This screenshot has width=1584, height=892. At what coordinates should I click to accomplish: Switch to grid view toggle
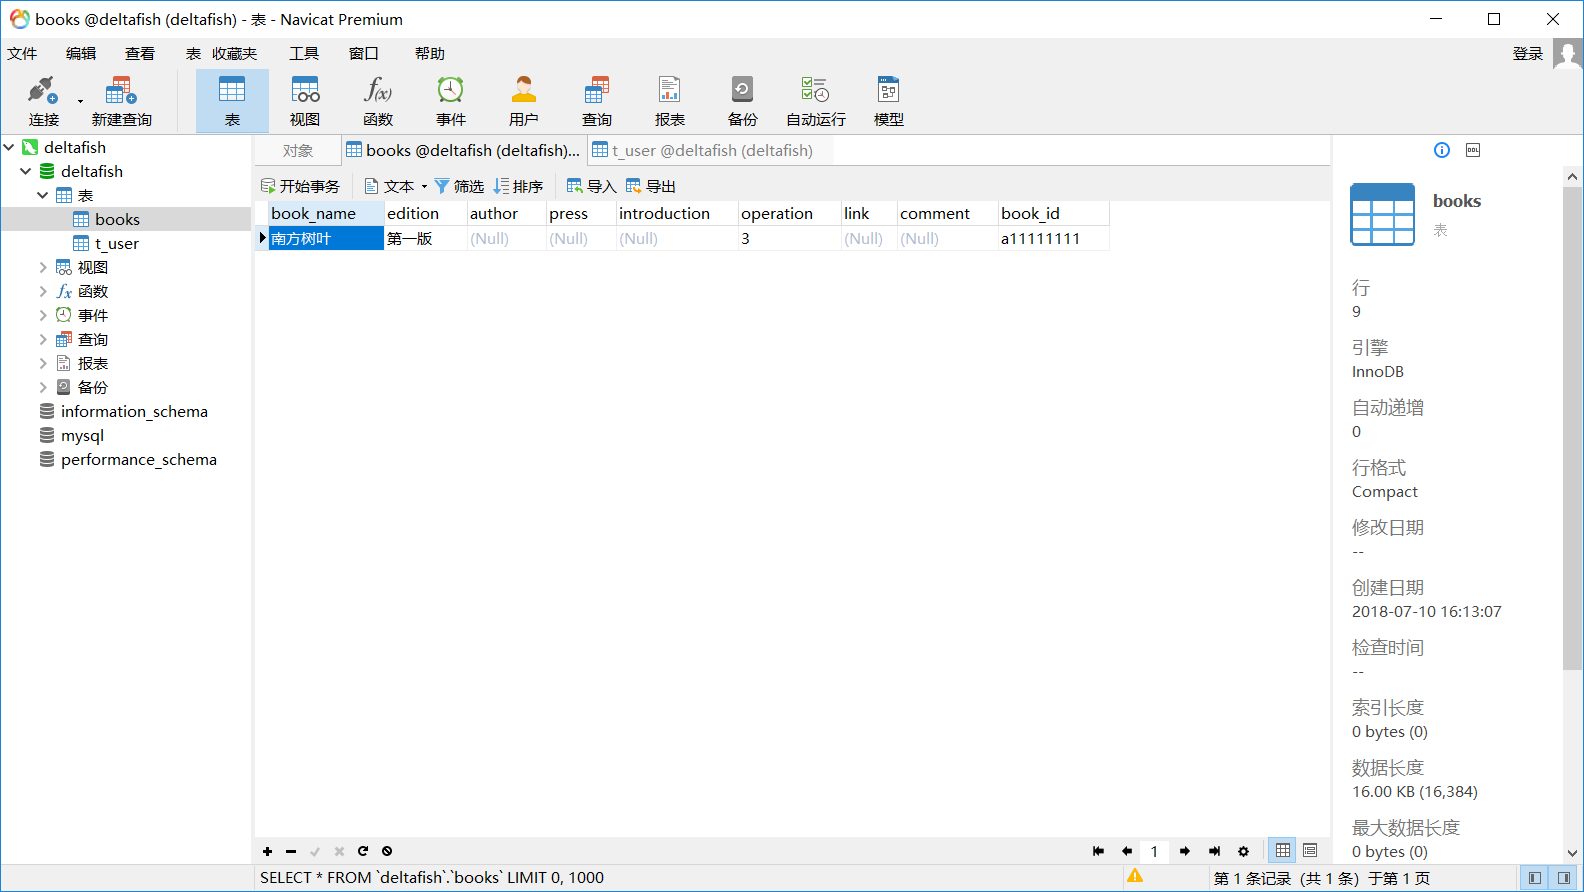point(1283,850)
